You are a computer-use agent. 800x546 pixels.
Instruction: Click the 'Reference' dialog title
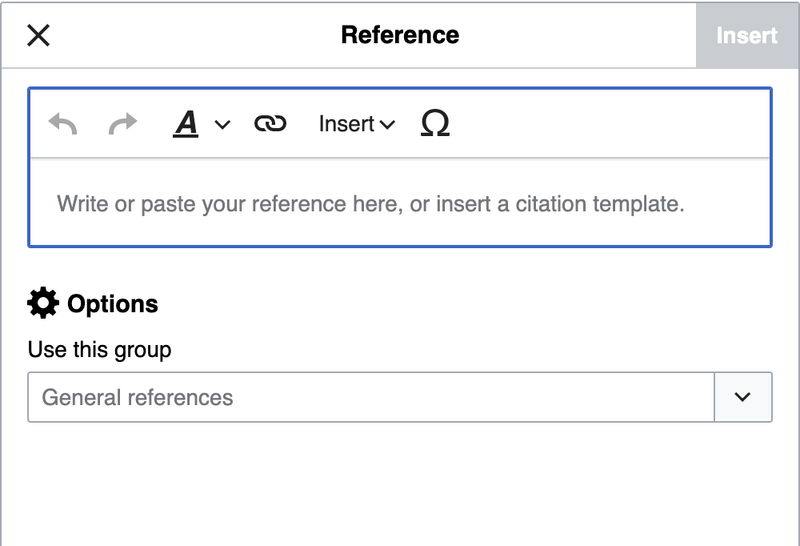click(400, 35)
